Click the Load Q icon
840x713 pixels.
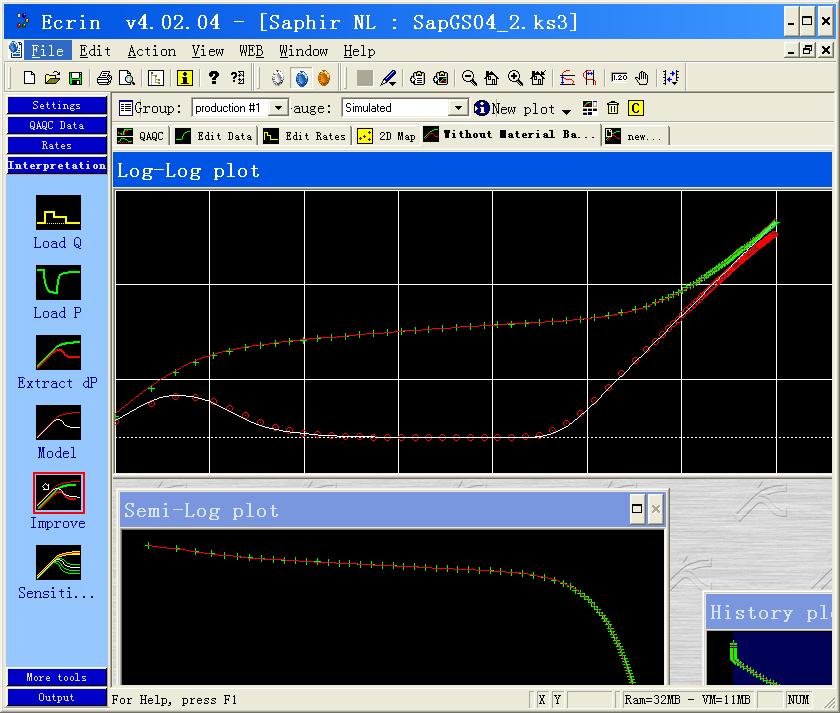point(57,212)
